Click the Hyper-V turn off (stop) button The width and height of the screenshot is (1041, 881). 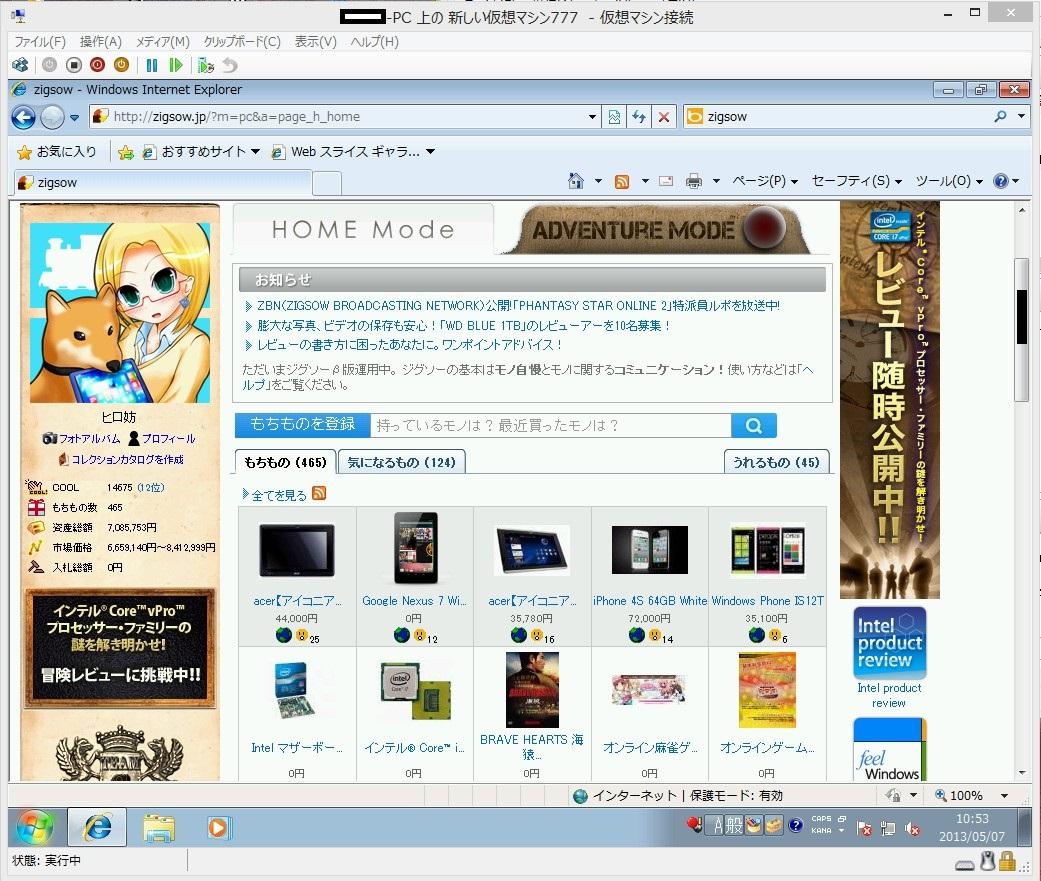pos(74,65)
